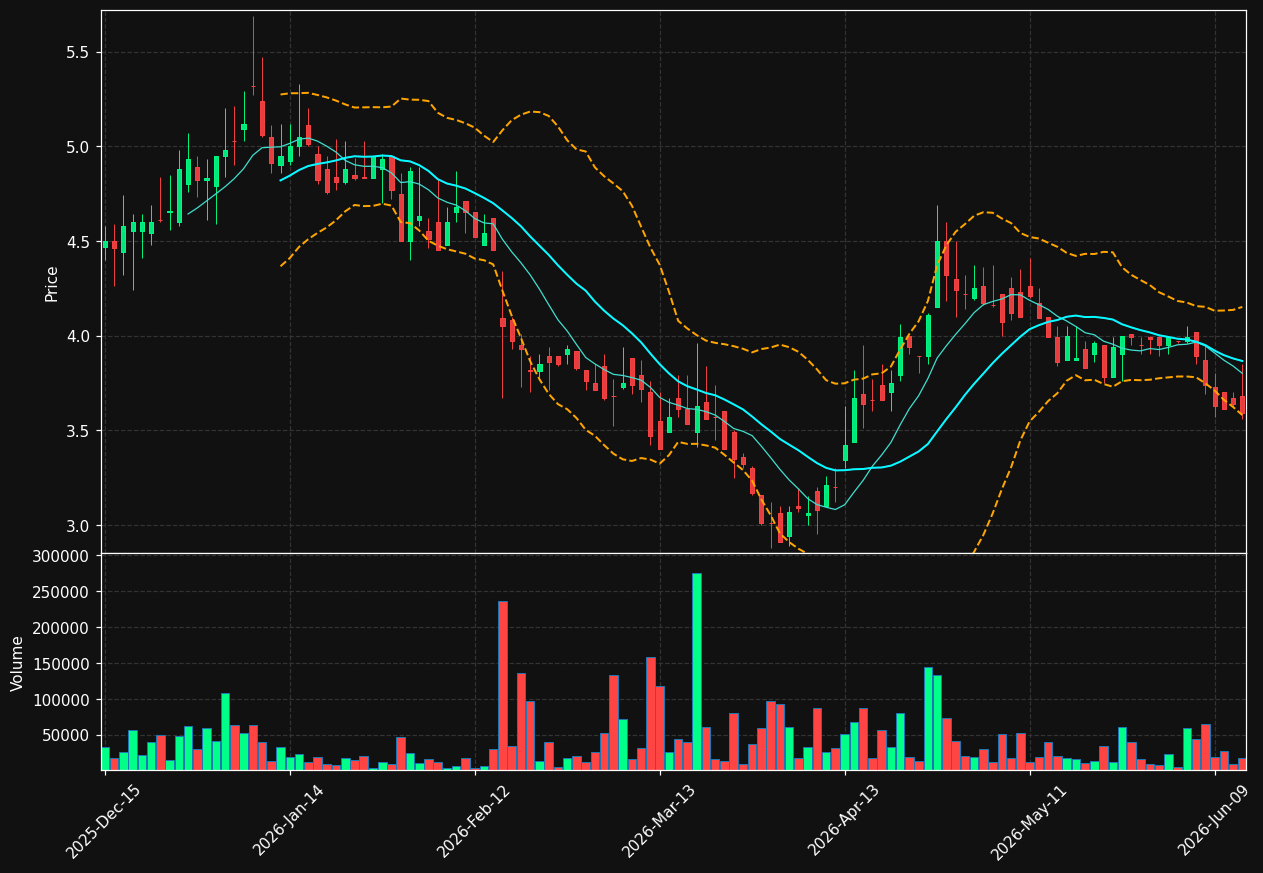Click the tallest red volume bar
The width and height of the screenshot is (1263, 873).
(503, 685)
